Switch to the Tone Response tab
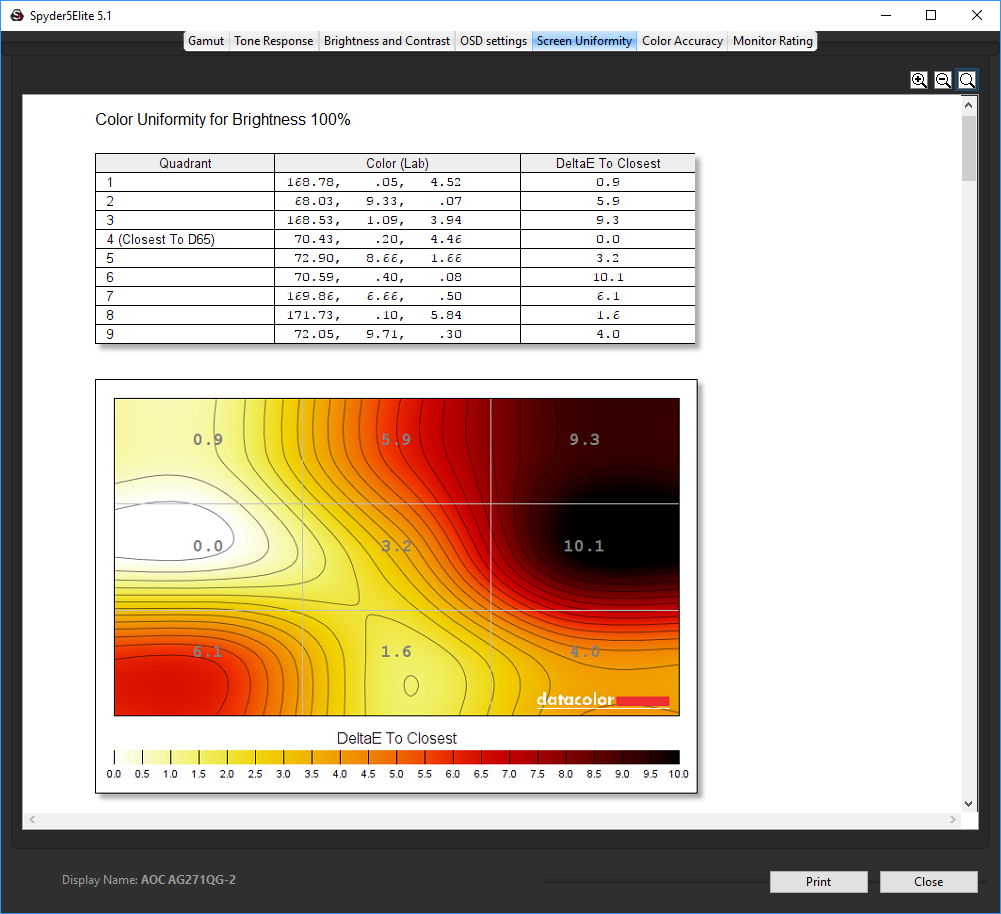The width and height of the screenshot is (1001, 914). [273, 41]
